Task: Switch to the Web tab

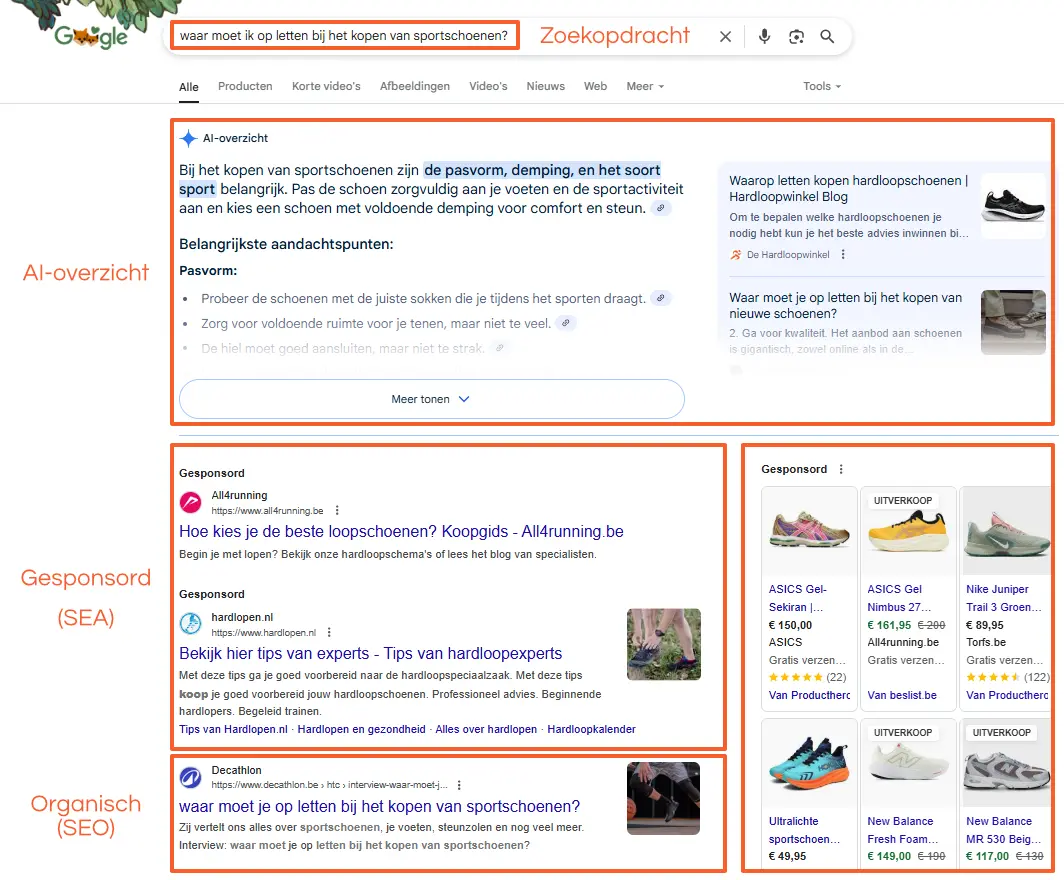Action: pos(595,86)
